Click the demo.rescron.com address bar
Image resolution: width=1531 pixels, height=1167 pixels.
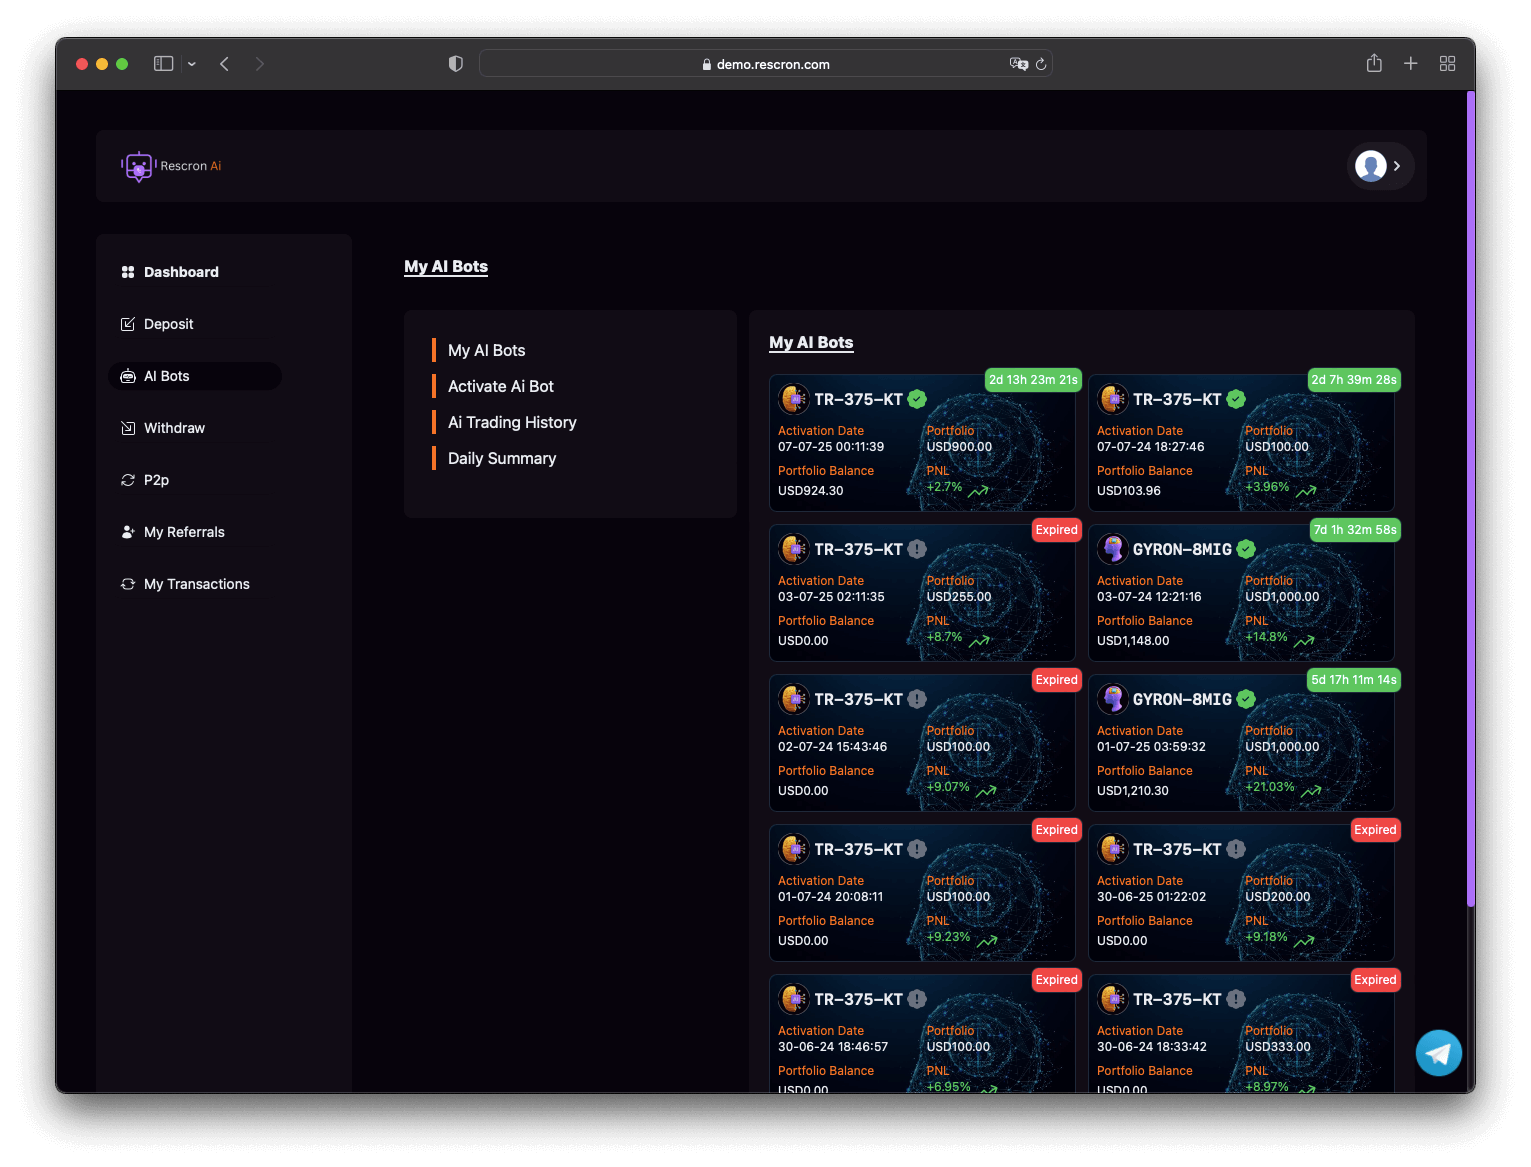pyautogui.click(x=765, y=64)
